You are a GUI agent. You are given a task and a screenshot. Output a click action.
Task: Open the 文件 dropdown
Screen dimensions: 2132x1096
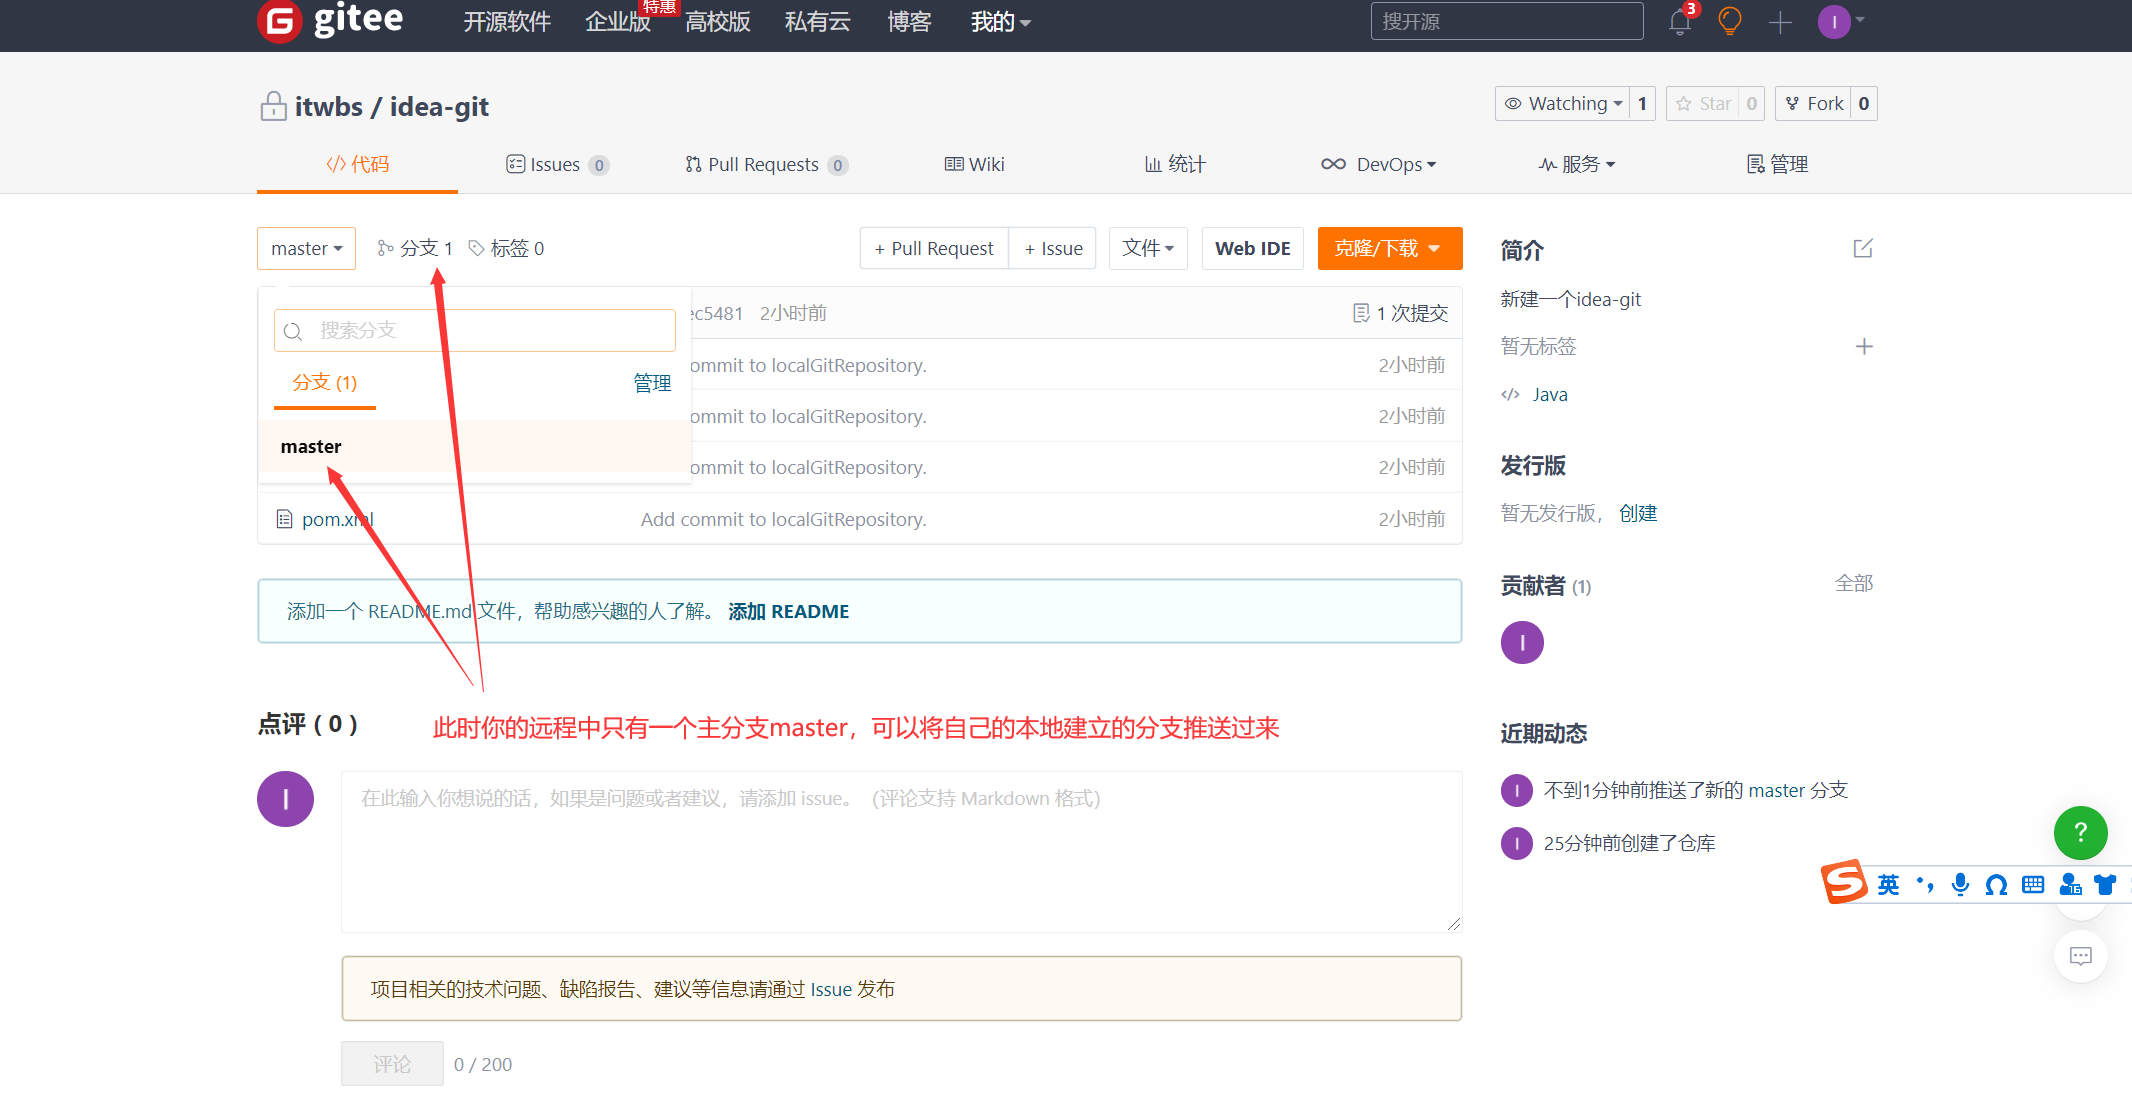(1148, 248)
